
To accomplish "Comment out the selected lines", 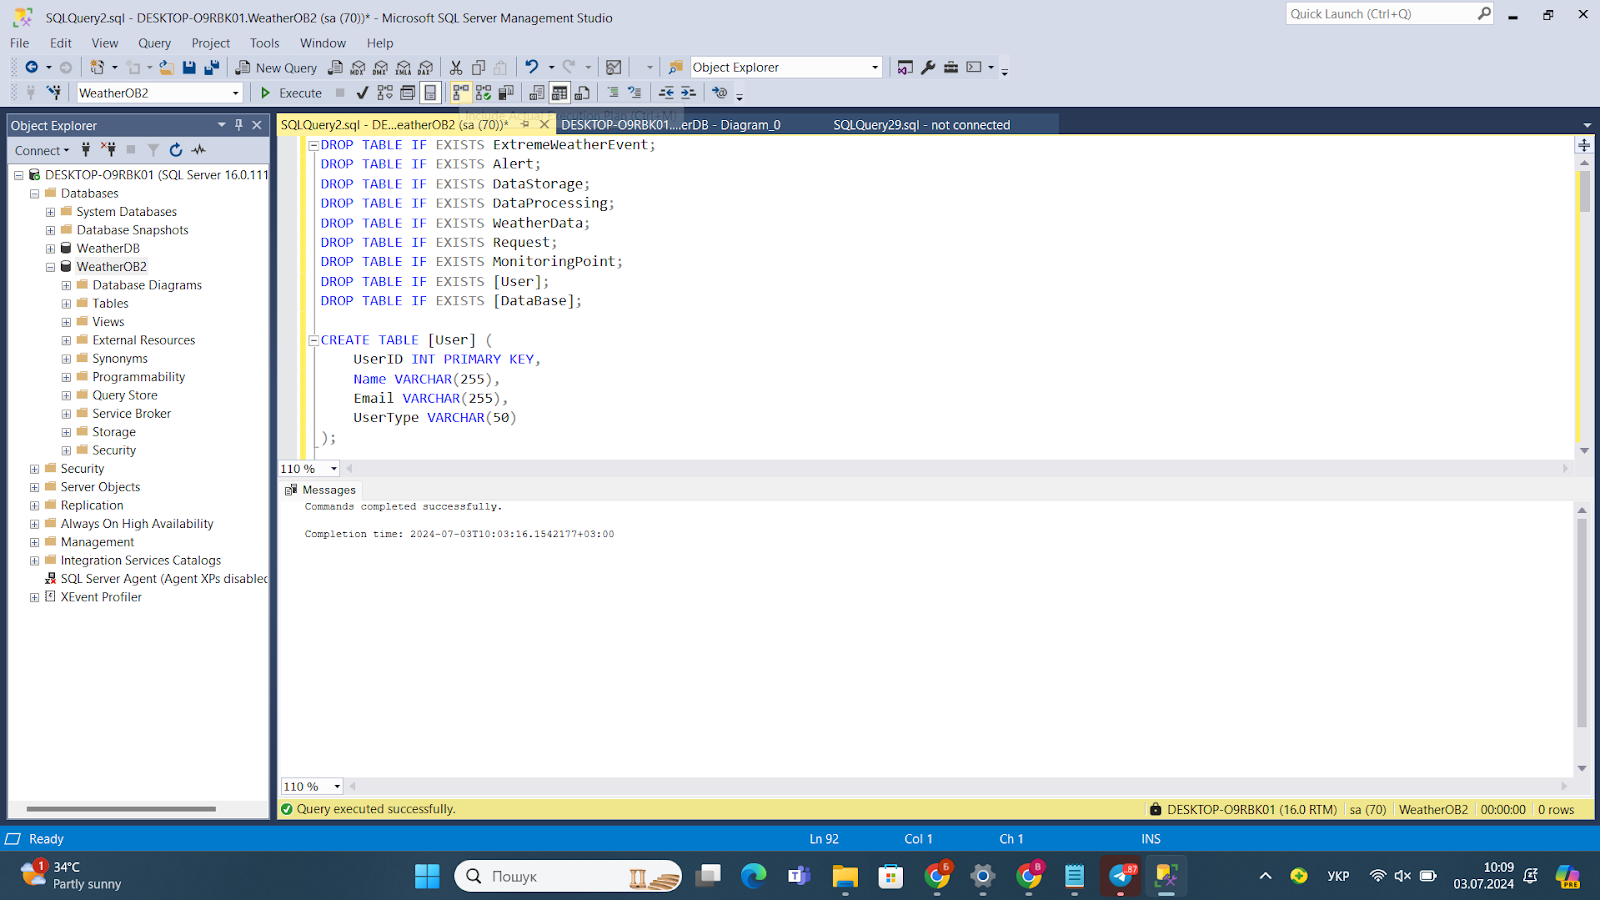I will pyautogui.click(x=613, y=93).
